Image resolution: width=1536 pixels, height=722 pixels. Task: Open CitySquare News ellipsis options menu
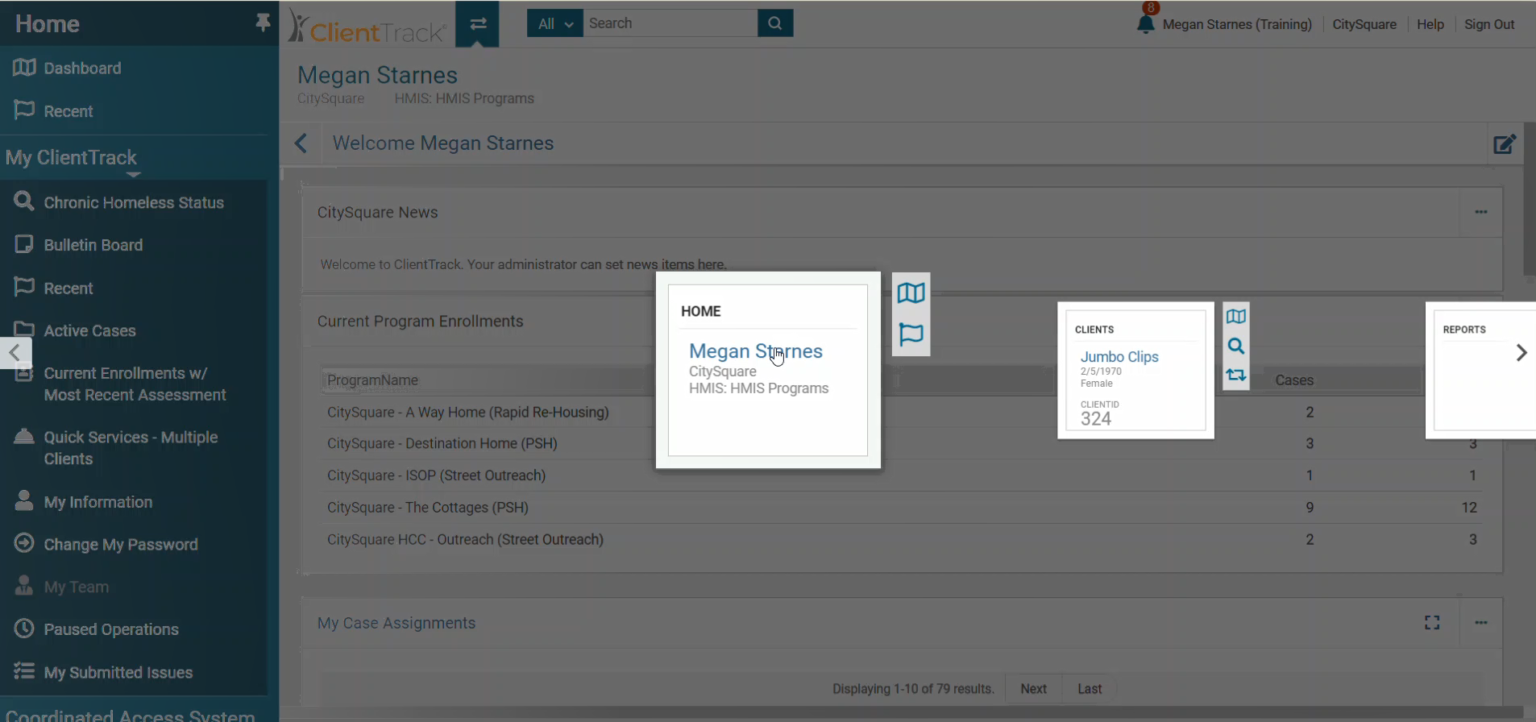tap(1481, 212)
